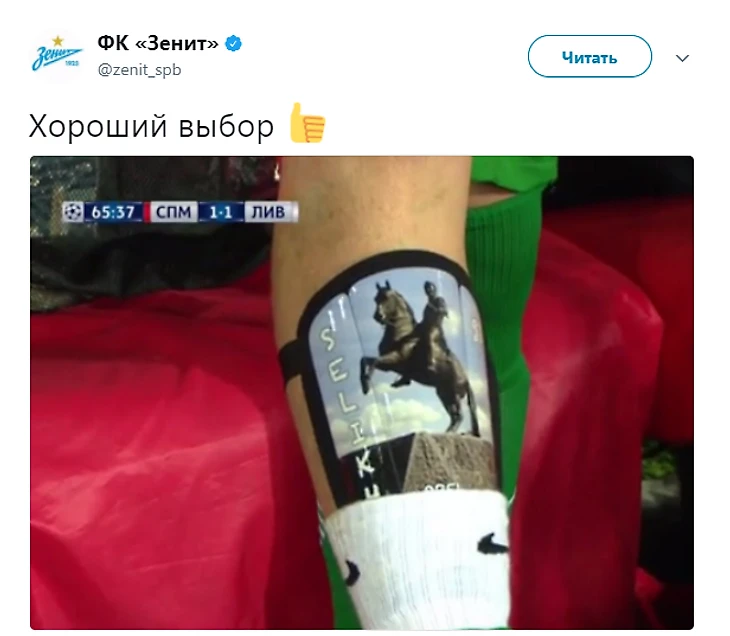Click the Nike swoosh on right of sock
Screen dimensions: 730x636
(493, 543)
